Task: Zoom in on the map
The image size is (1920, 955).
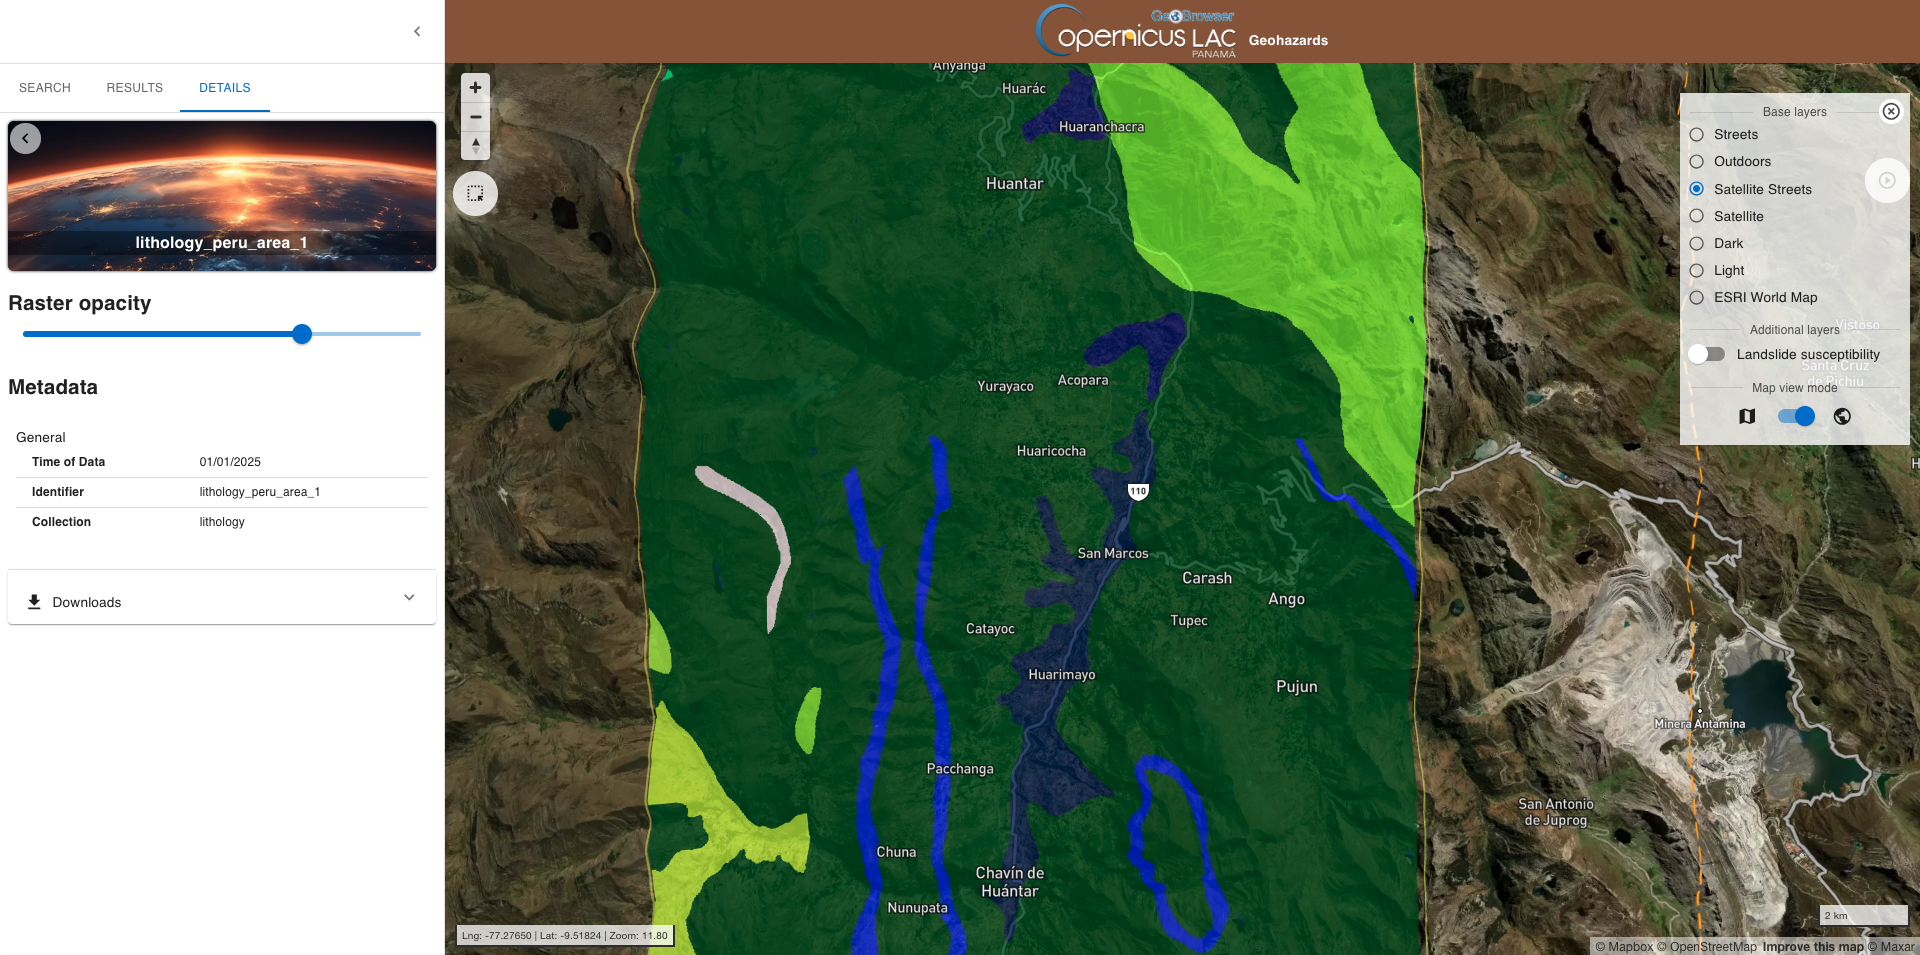Action: [475, 88]
